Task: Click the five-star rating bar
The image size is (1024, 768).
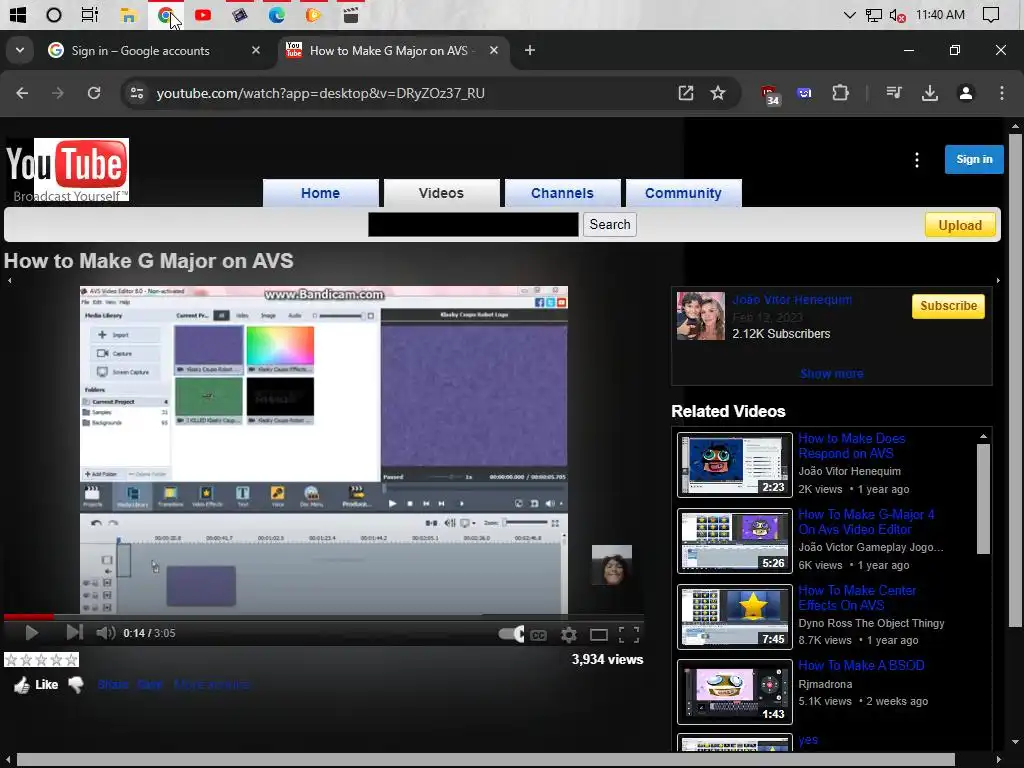Action: [x=41, y=660]
